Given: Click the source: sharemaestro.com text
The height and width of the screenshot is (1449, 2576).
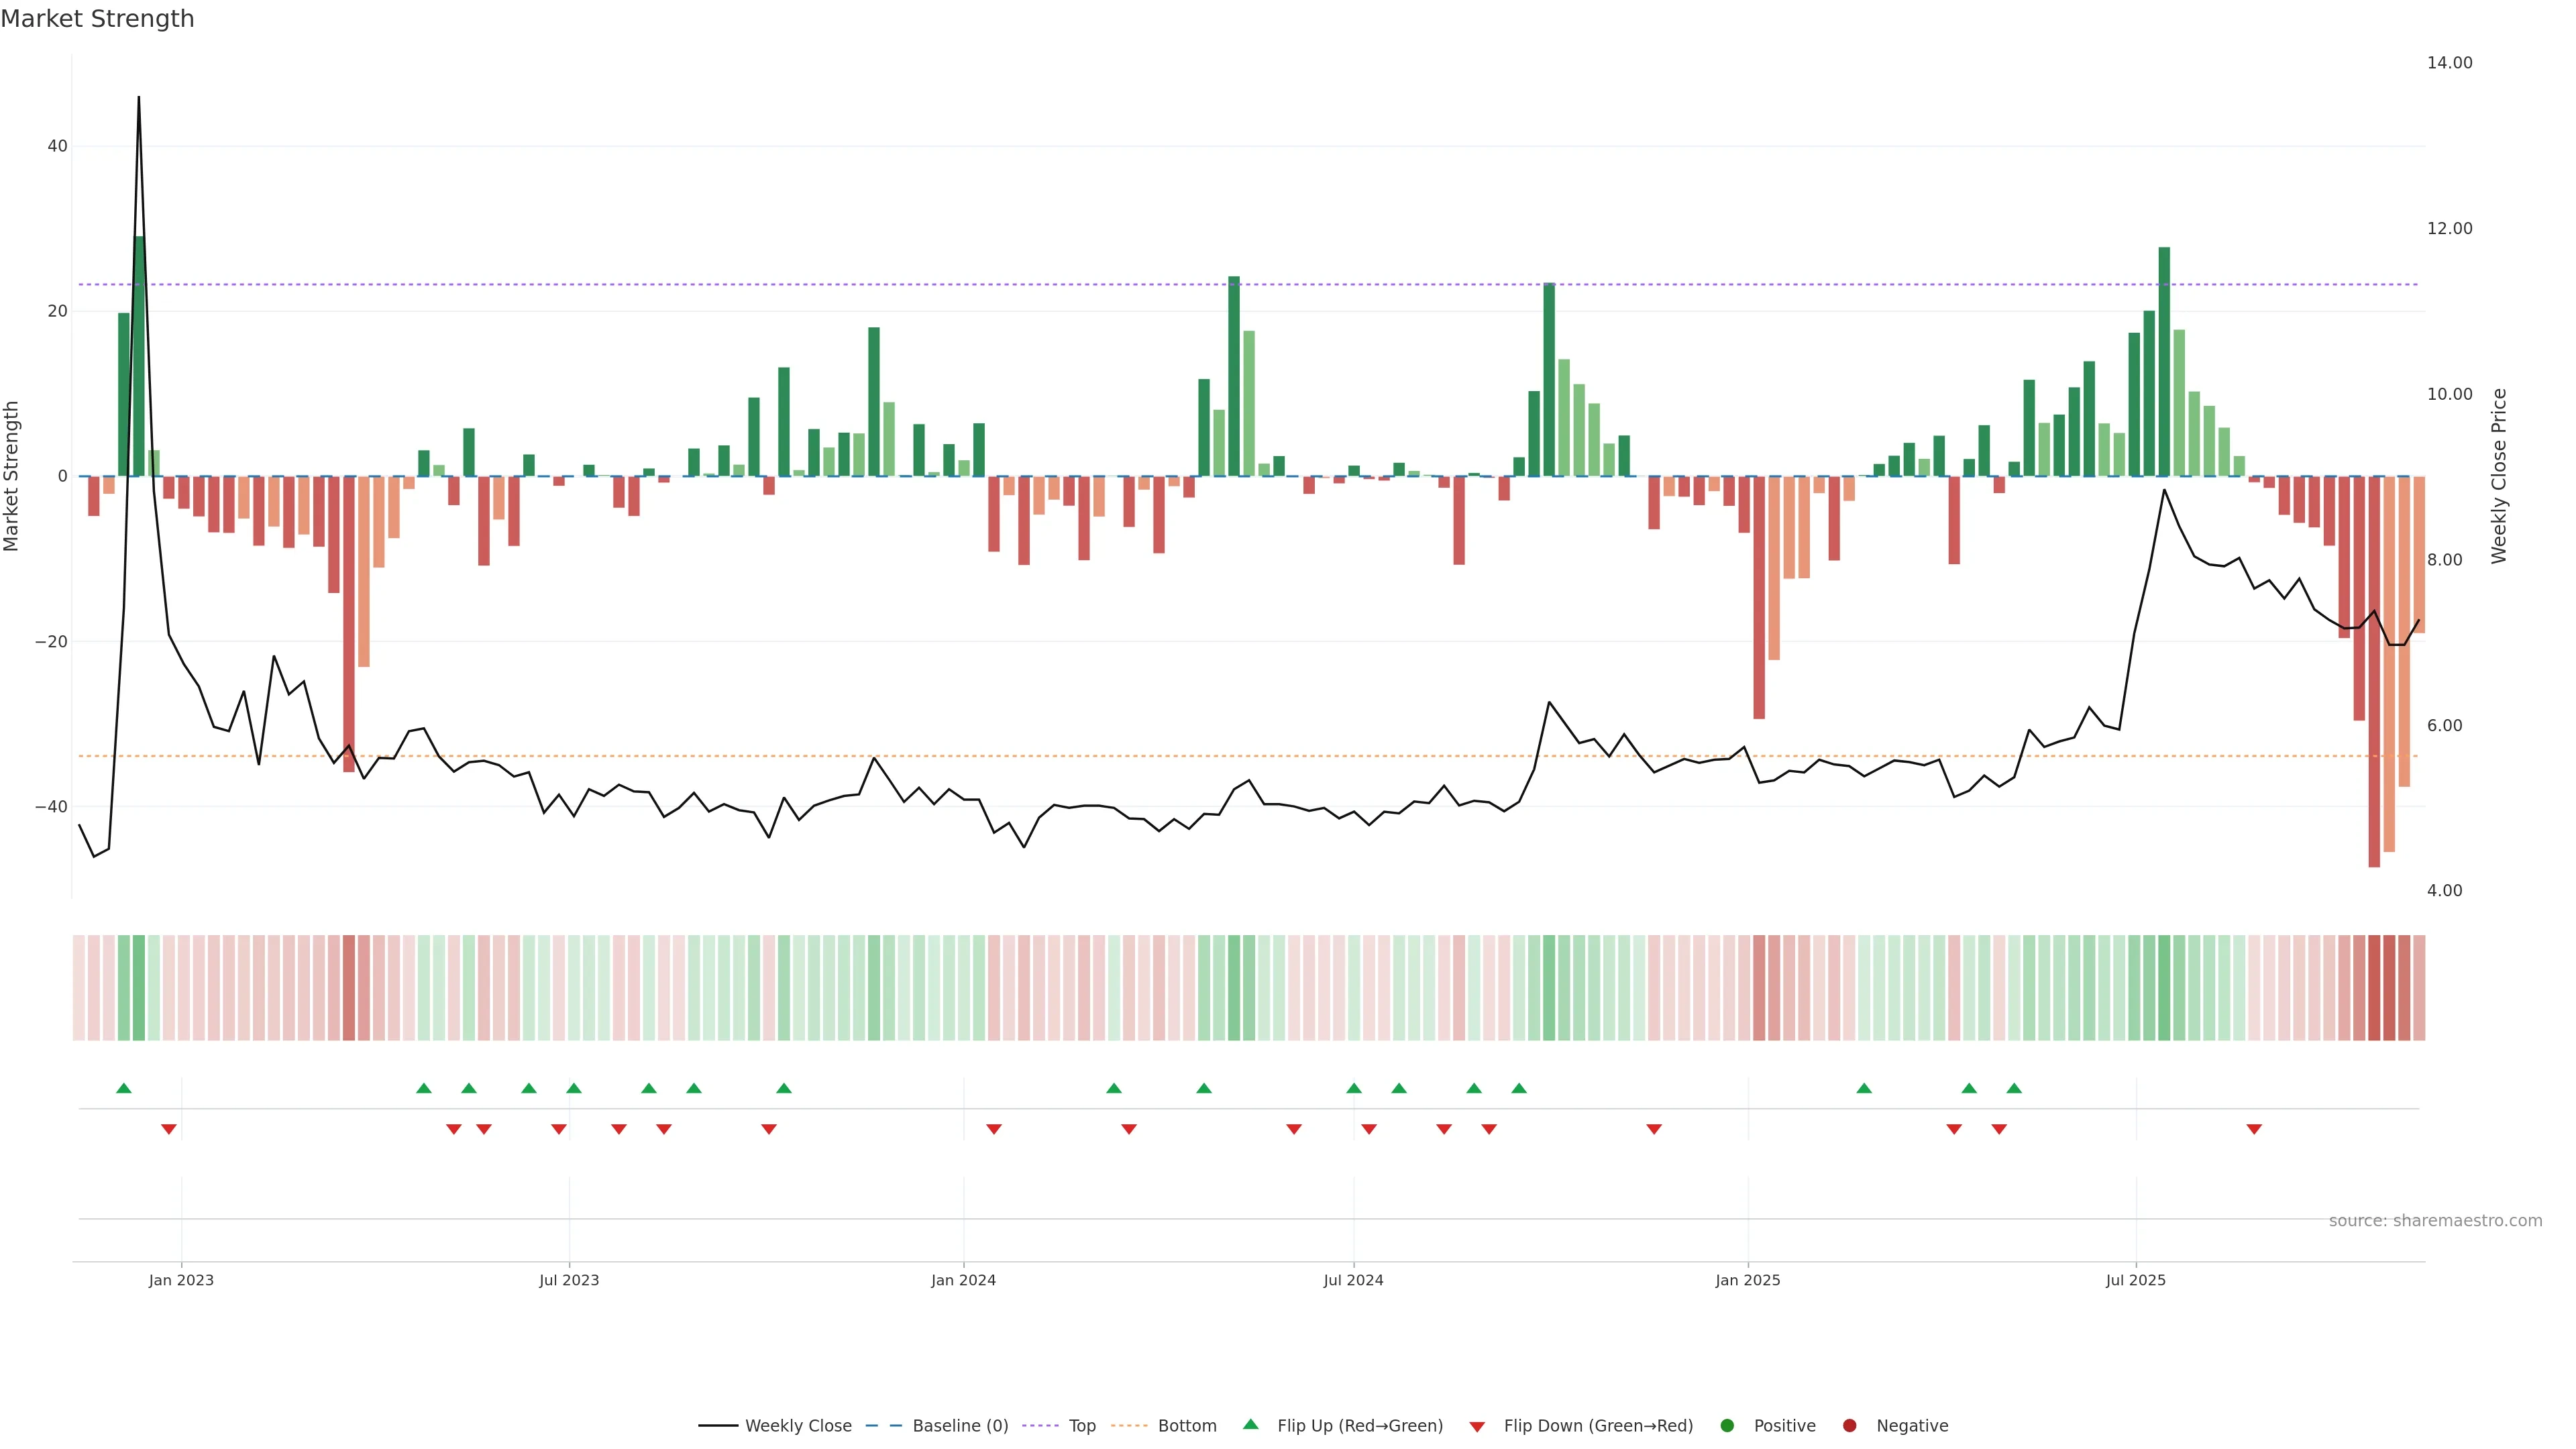Looking at the screenshot, I should [x=2435, y=1221].
